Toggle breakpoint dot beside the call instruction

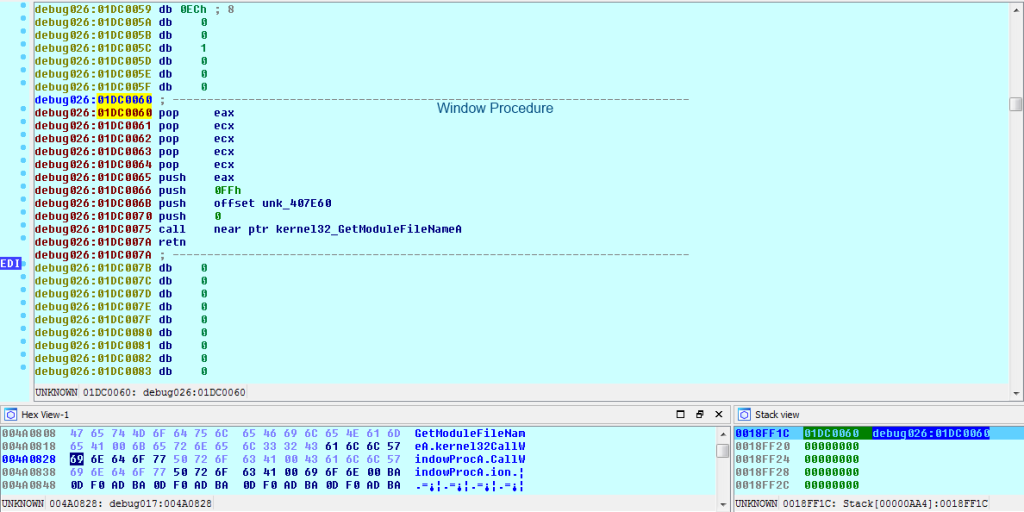click(22, 229)
